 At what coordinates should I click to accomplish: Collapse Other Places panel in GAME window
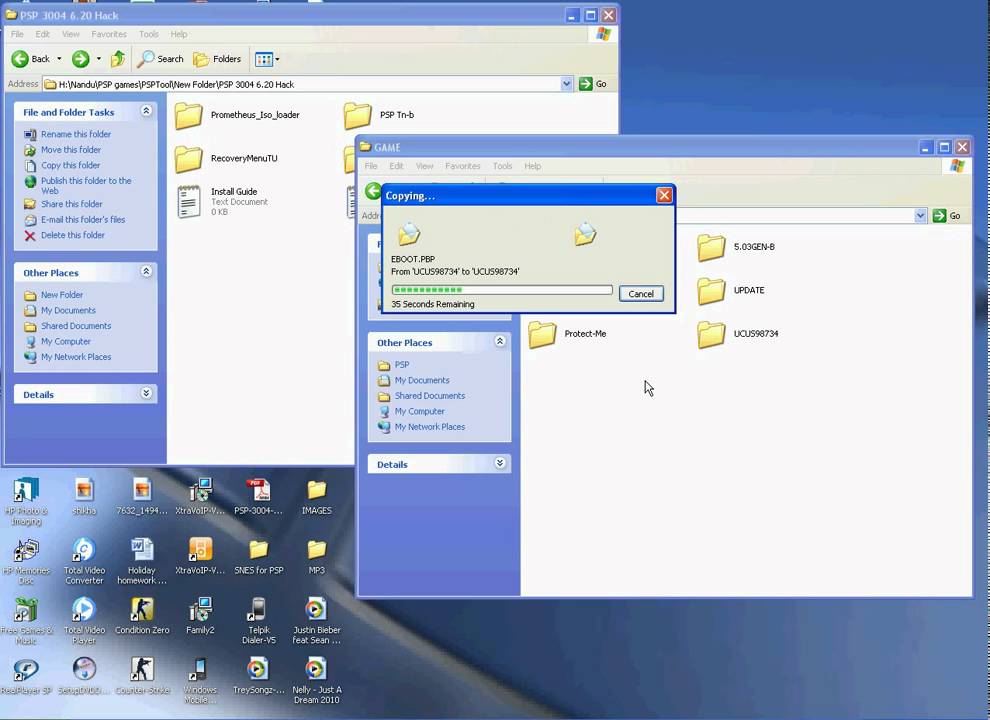pos(499,342)
